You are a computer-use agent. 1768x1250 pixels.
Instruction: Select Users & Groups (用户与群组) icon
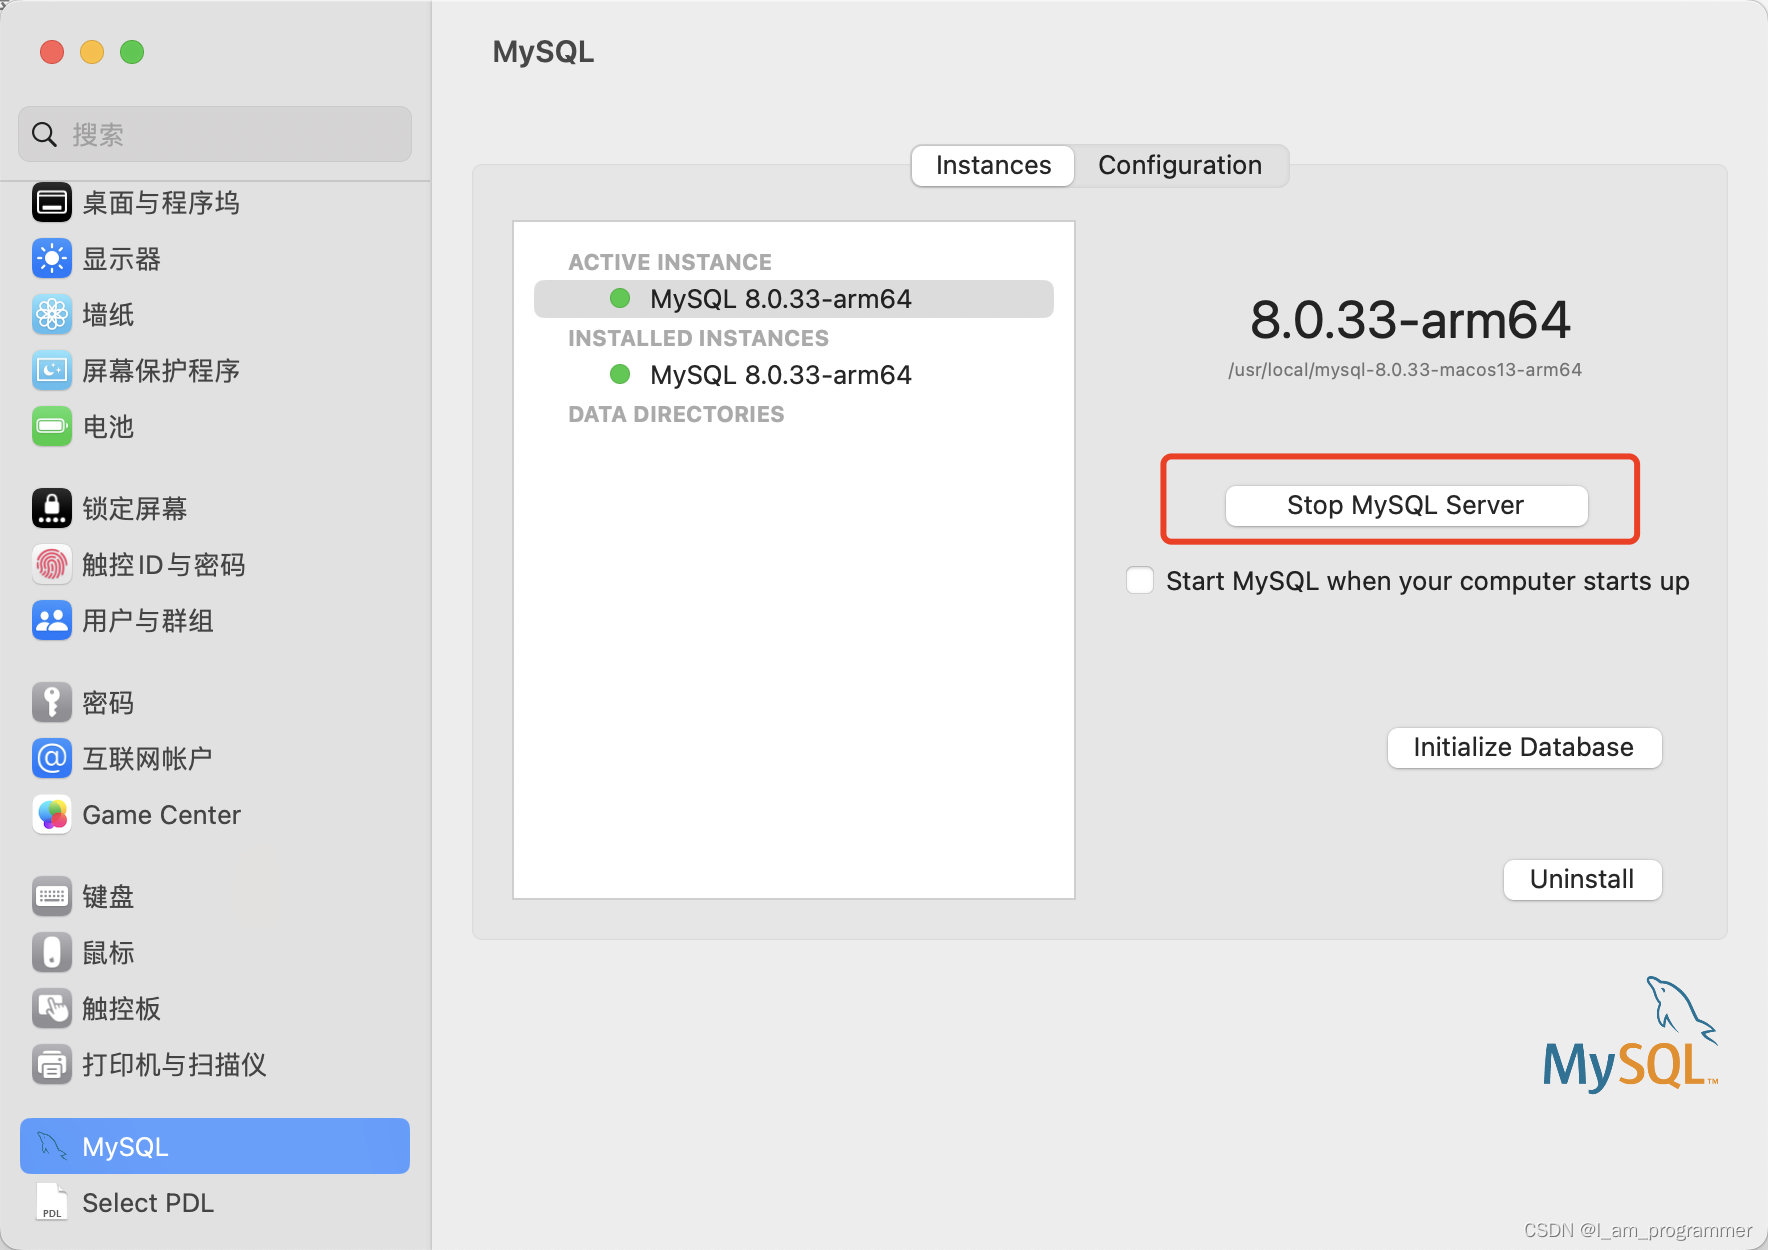(52, 621)
